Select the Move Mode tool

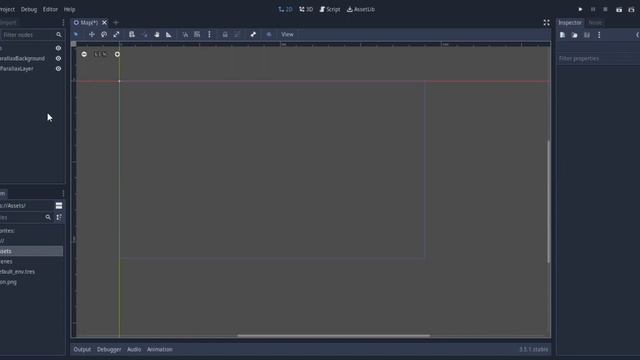[91, 35]
